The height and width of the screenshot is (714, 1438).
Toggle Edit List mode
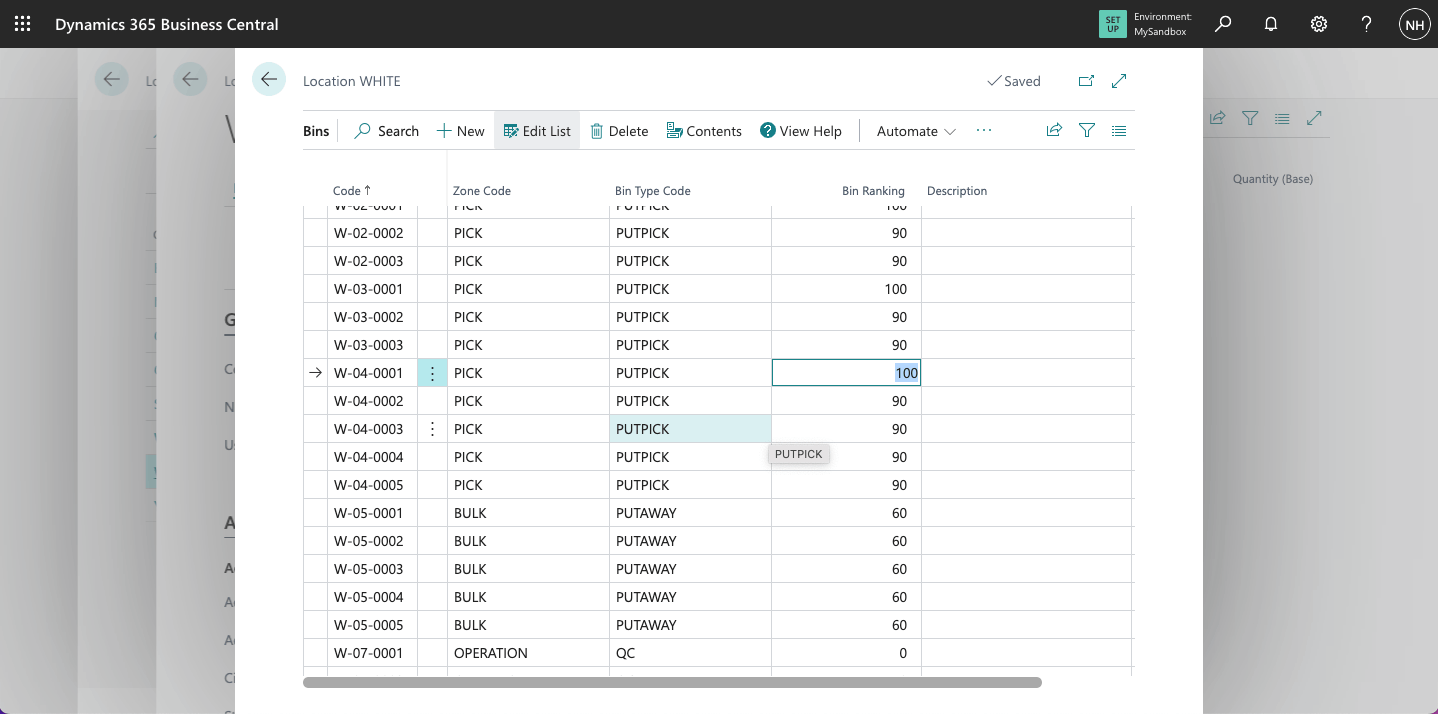coord(537,131)
